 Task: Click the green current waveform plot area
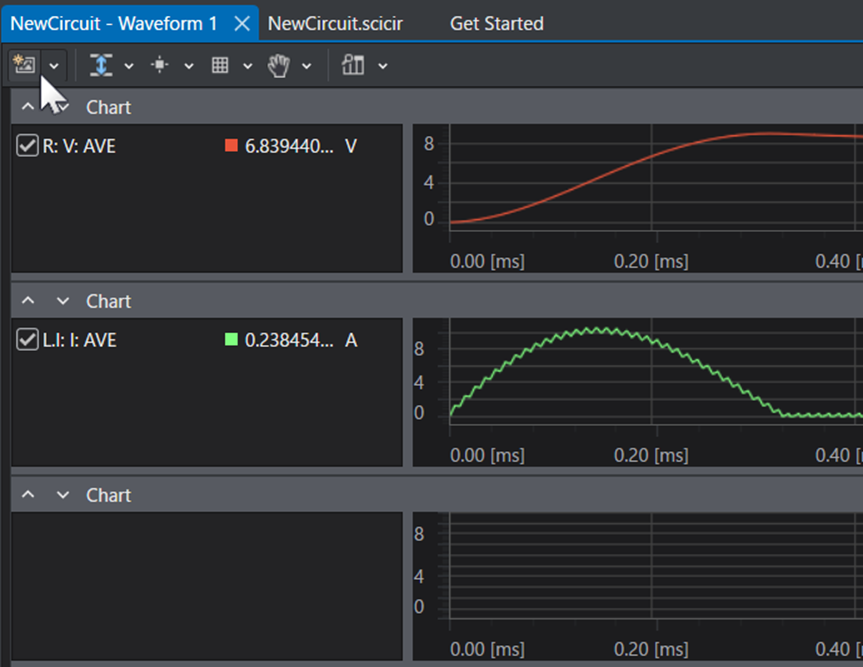(x=656, y=373)
